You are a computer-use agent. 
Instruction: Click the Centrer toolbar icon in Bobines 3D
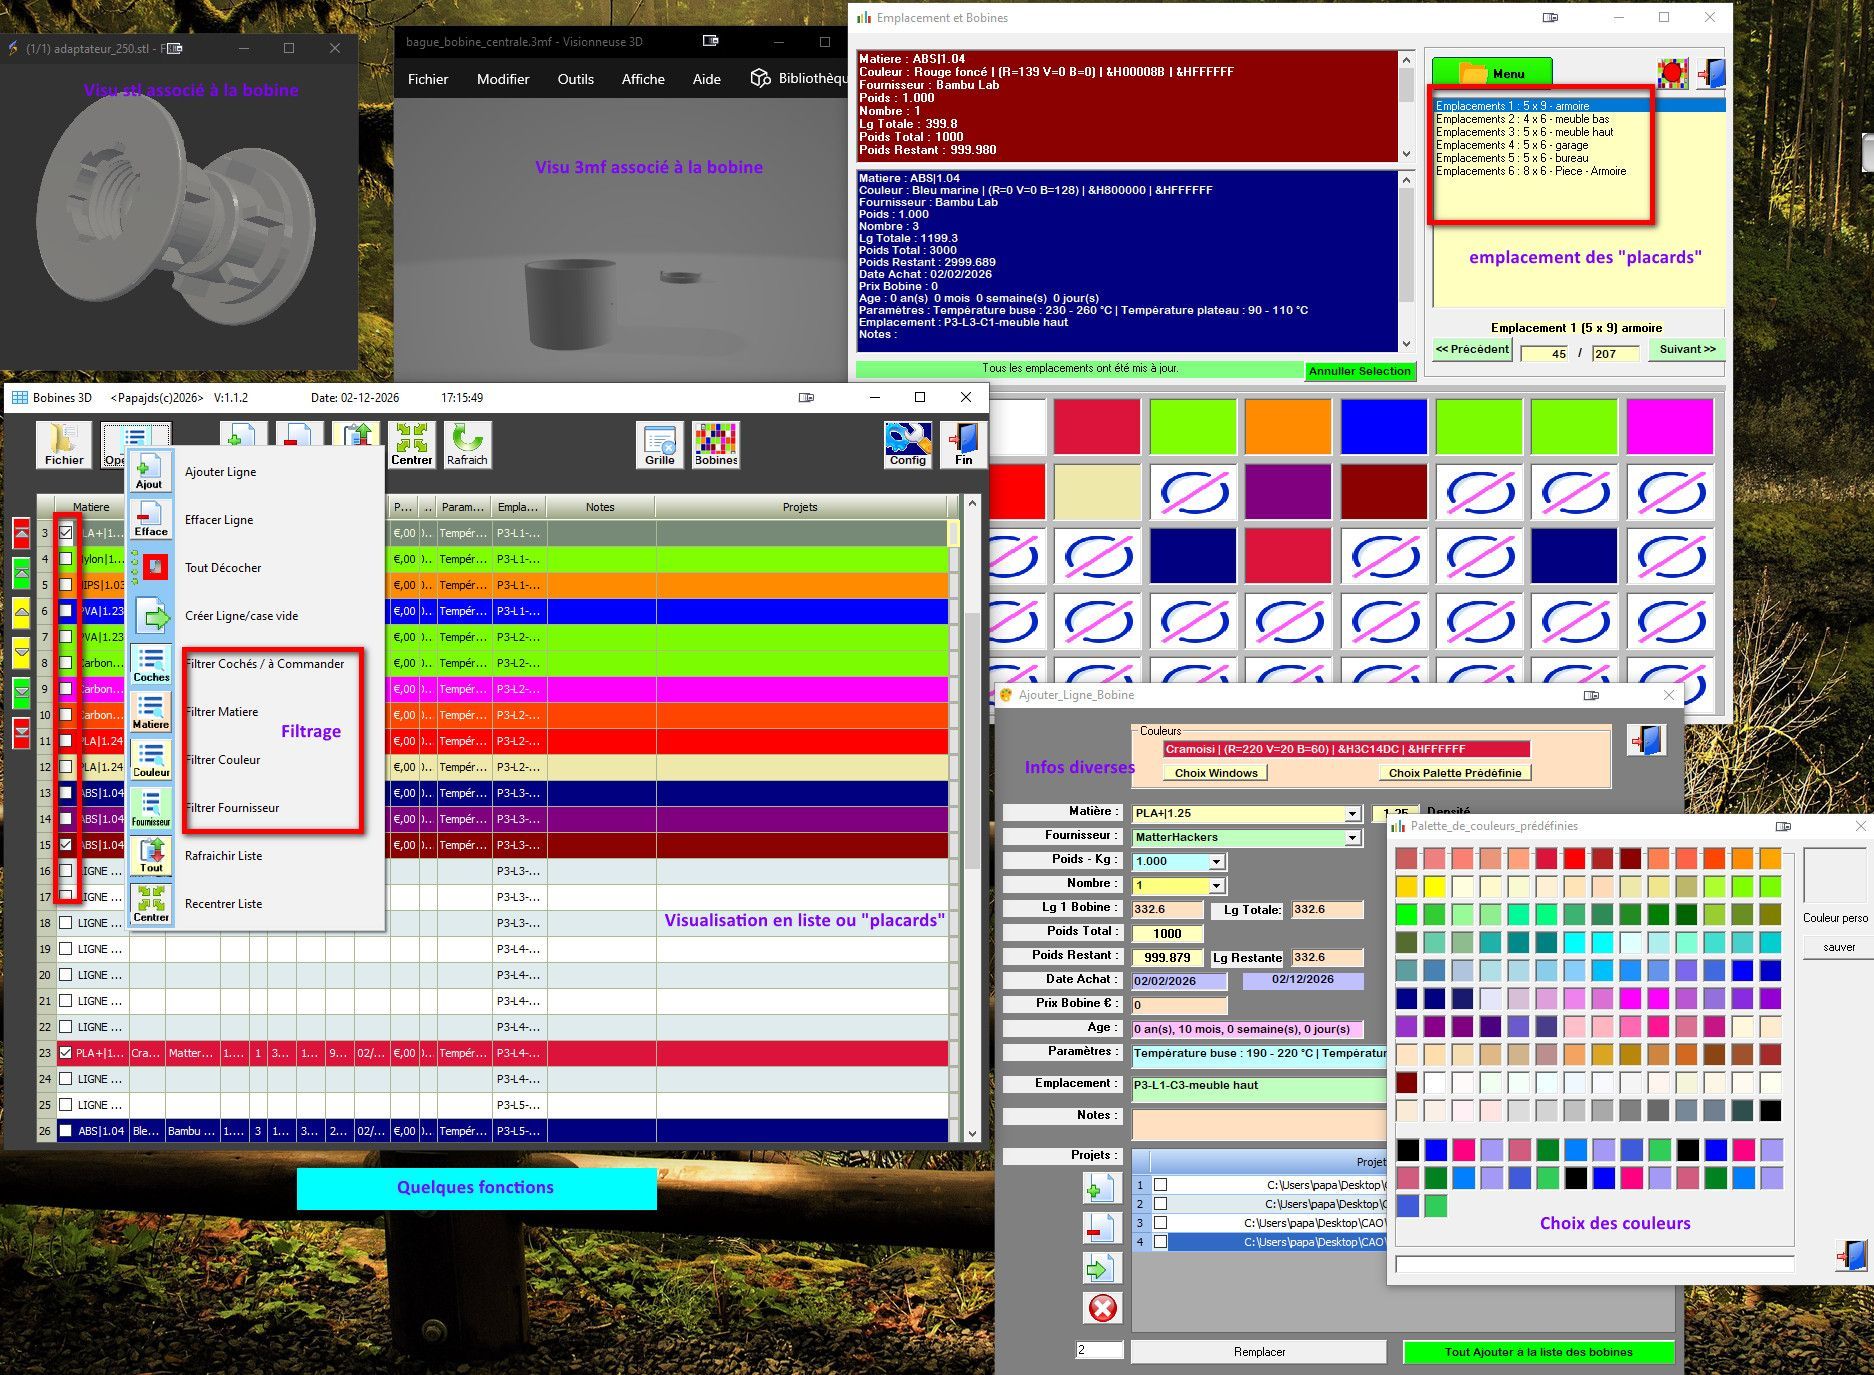411,444
